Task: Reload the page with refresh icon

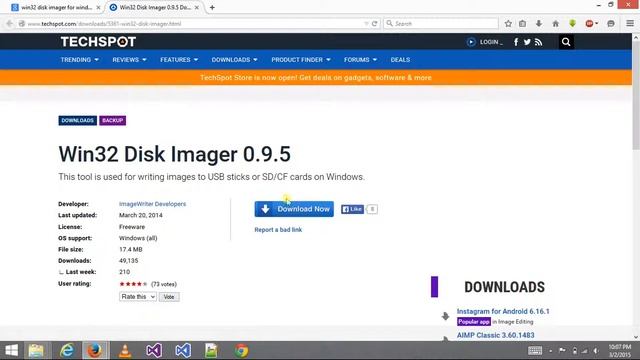Action: click(374, 24)
